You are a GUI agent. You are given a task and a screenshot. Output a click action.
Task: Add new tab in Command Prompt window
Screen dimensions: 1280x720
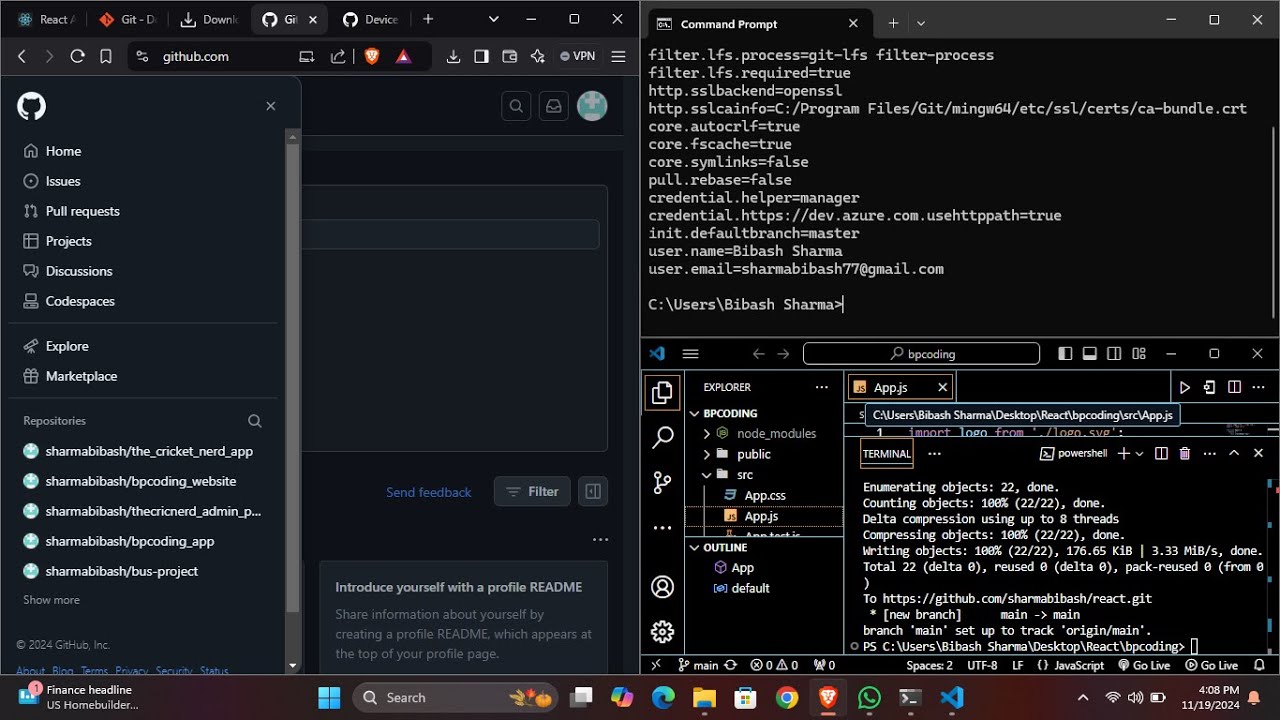893,23
